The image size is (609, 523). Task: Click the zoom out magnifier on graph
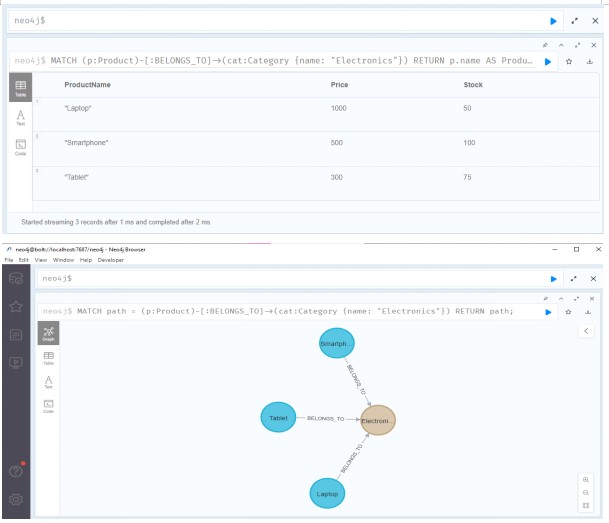point(585,492)
